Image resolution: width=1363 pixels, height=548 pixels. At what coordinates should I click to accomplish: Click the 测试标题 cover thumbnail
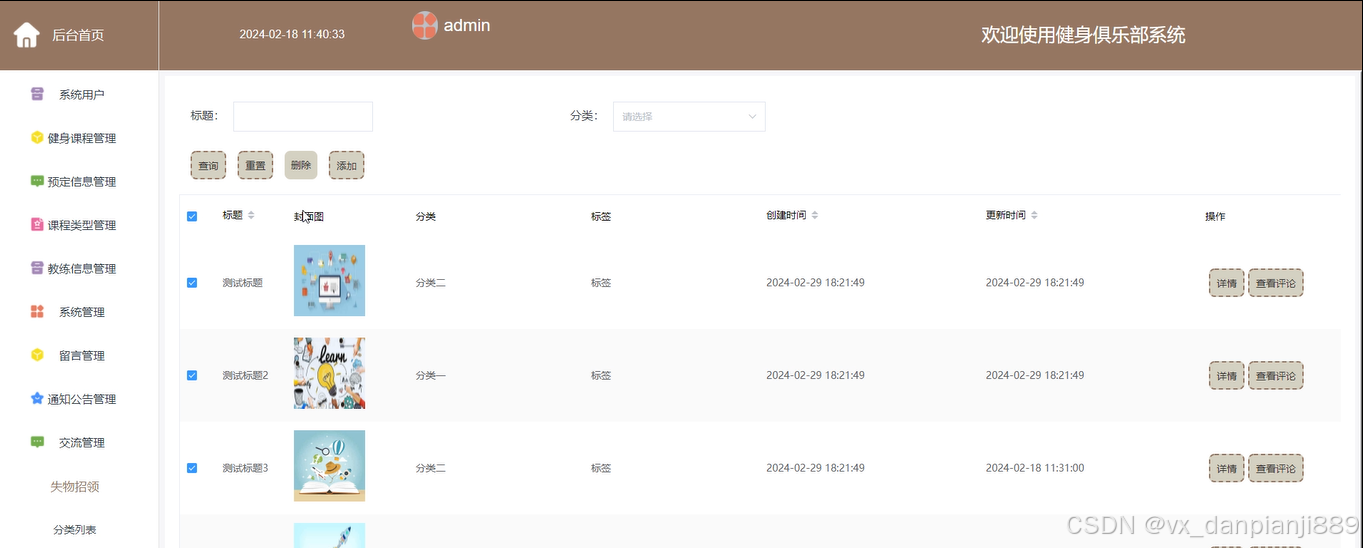[329, 280]
